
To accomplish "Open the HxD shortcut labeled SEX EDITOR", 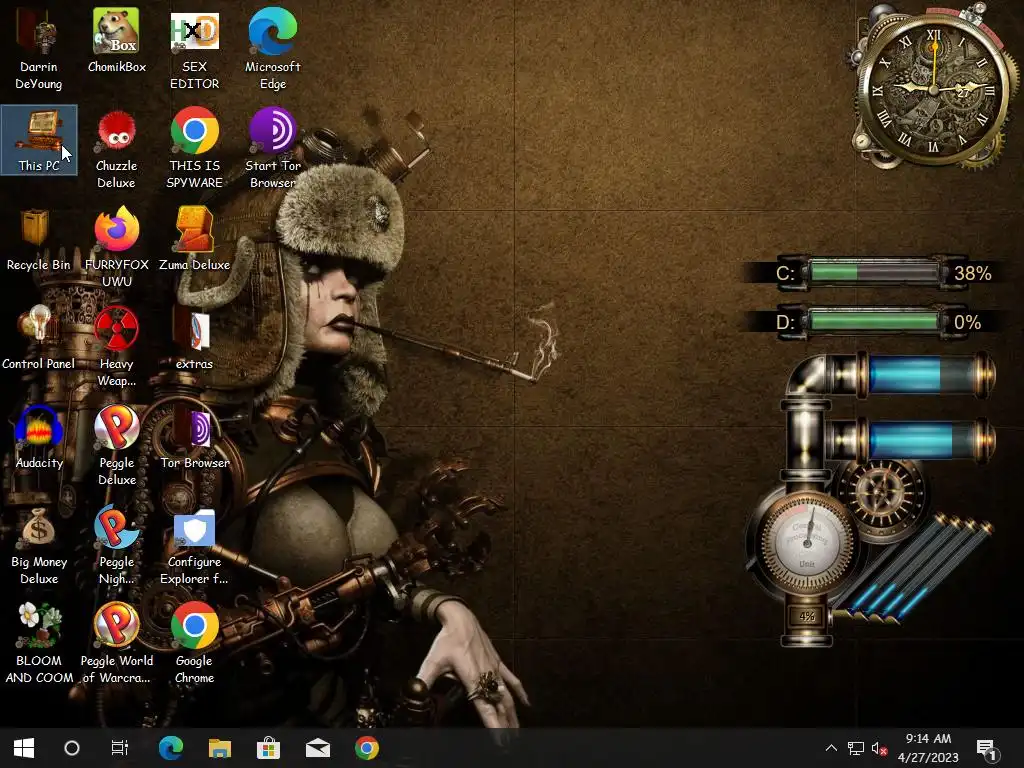I will pyautogui.click(x=194, y=49).
